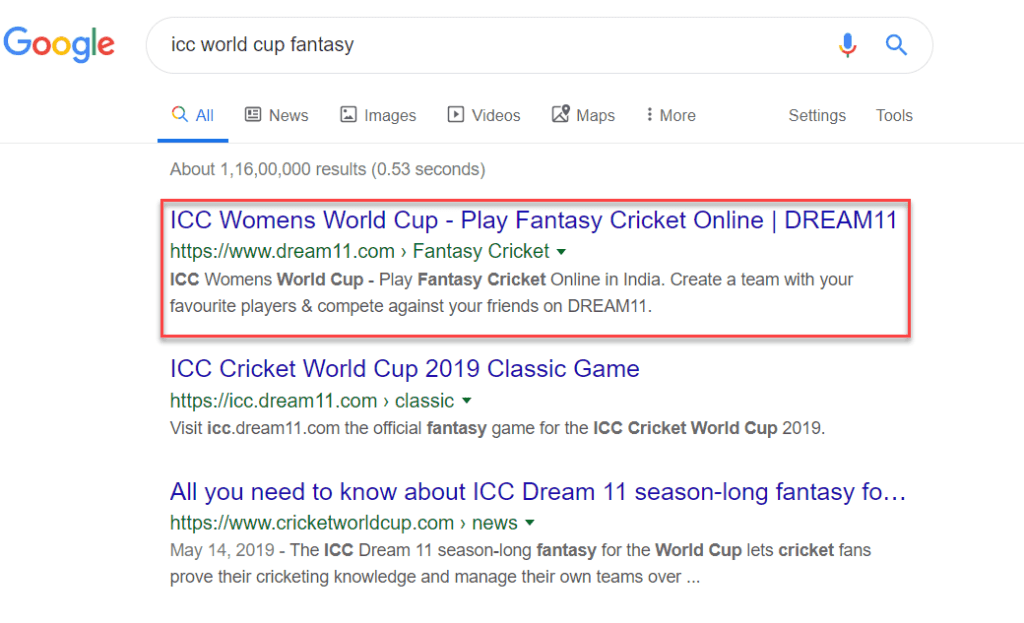Click snippet text 'May 14, 2019'
Viewport: 1024px width, 623px height.
coord(222,550)
